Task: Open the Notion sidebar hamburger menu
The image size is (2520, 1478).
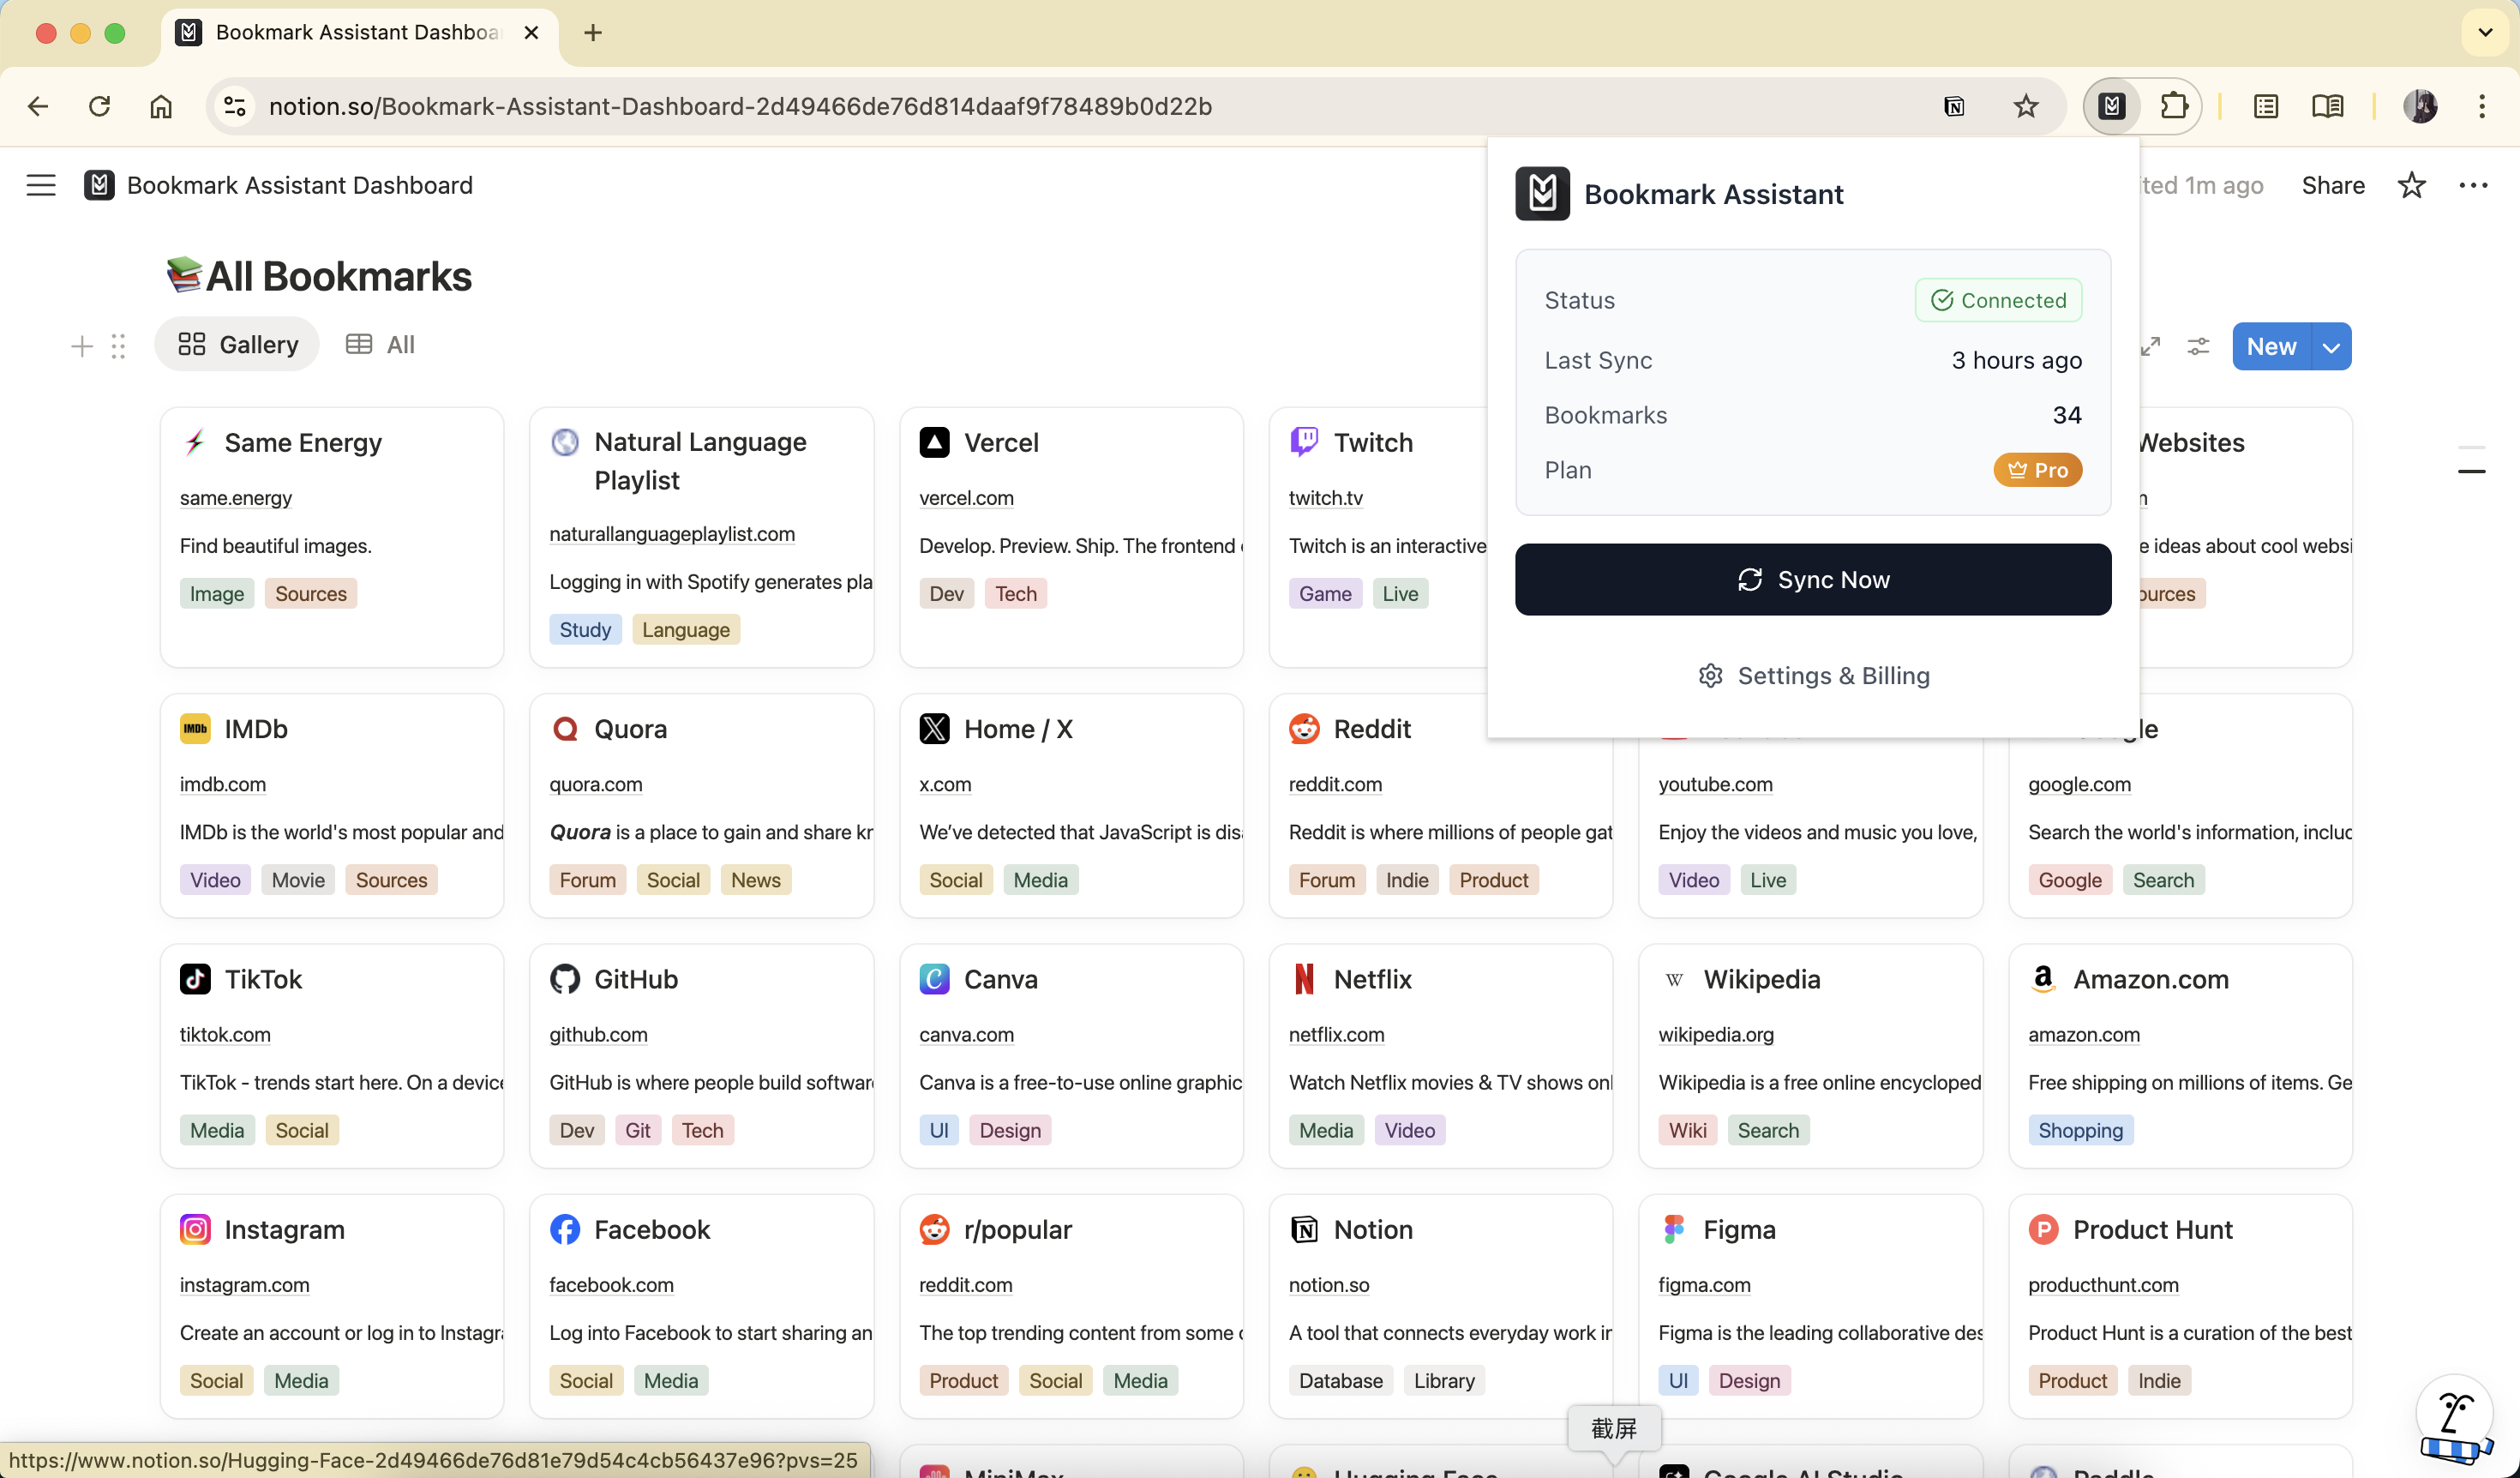Action: [40, 185]
